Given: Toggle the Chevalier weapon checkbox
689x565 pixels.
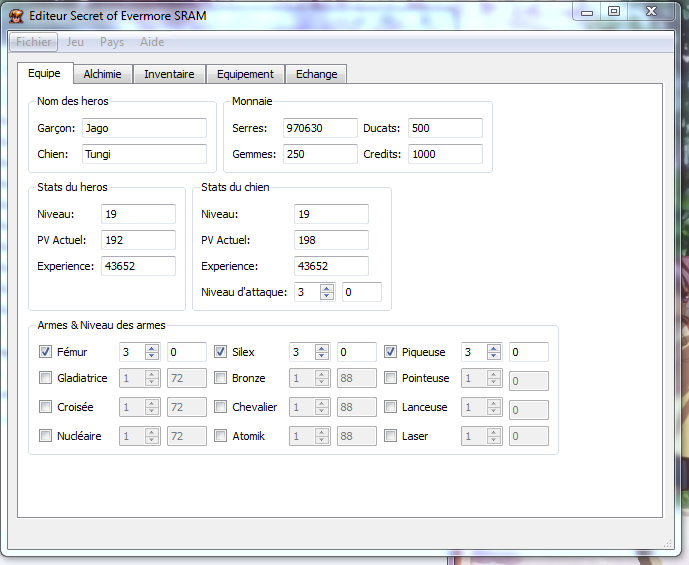Looking at the screenshot, I should click(221, 407).
